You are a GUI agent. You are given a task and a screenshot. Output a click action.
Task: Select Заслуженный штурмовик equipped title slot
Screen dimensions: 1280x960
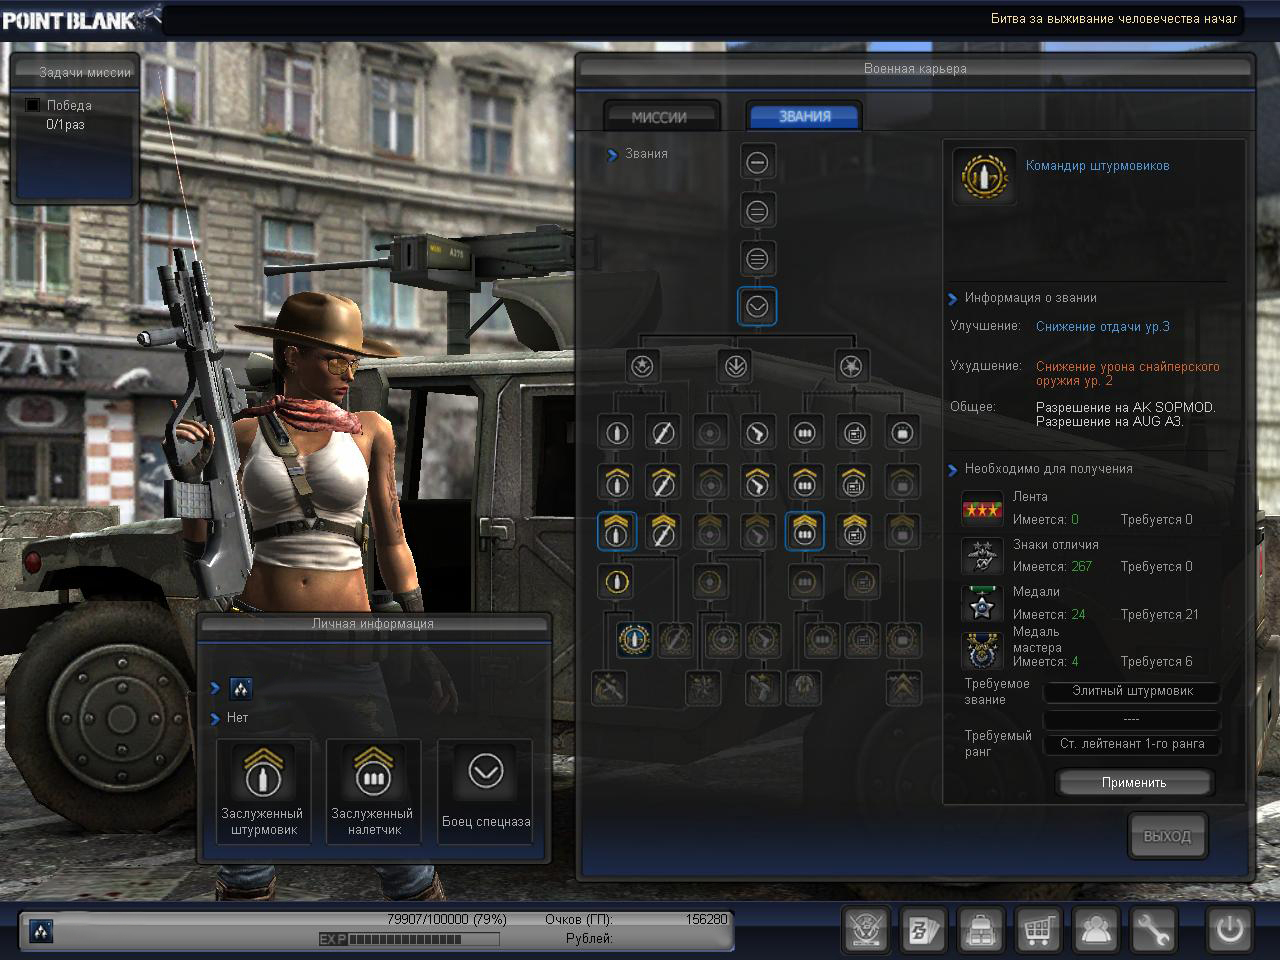263,790
